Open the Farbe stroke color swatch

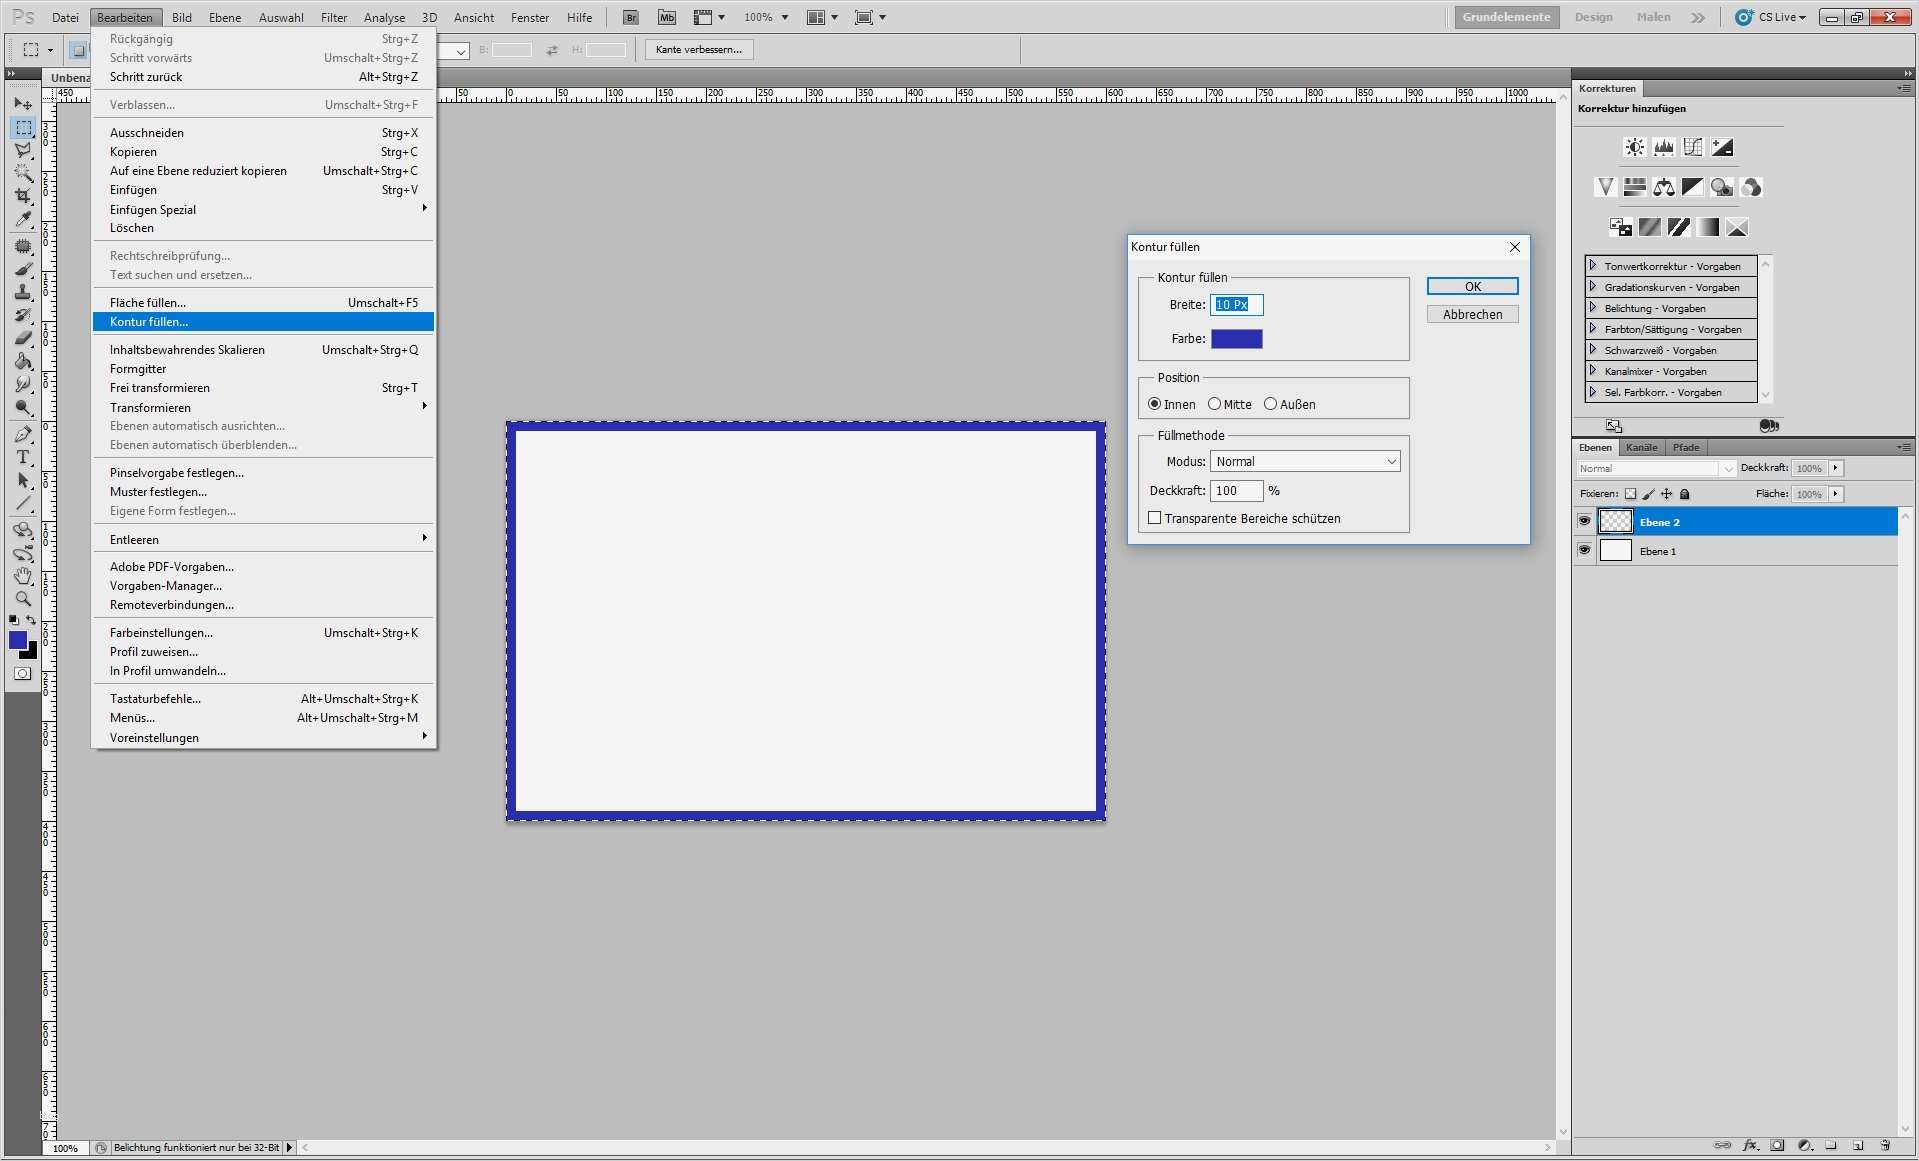[x=1237, y=339]
